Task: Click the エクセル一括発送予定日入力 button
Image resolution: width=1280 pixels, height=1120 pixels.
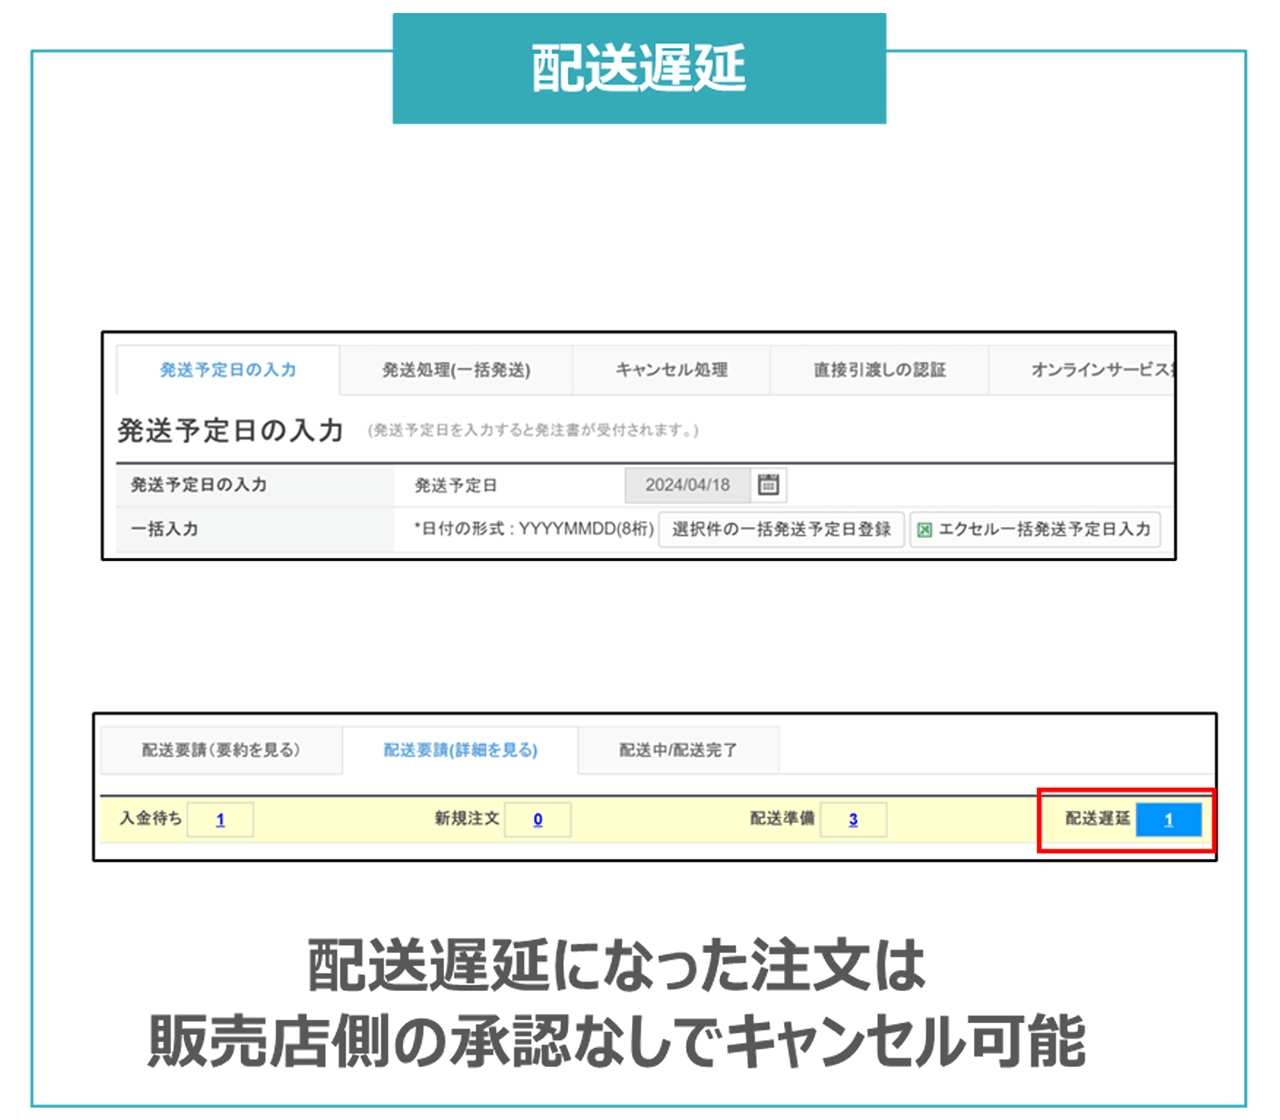Action: [1035, 530]
